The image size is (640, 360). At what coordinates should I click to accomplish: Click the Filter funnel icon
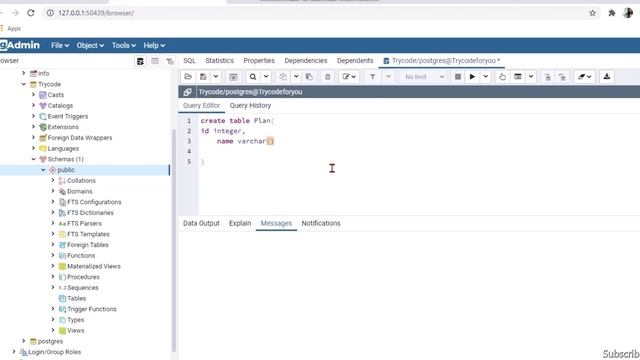click(x=373, y=77)
